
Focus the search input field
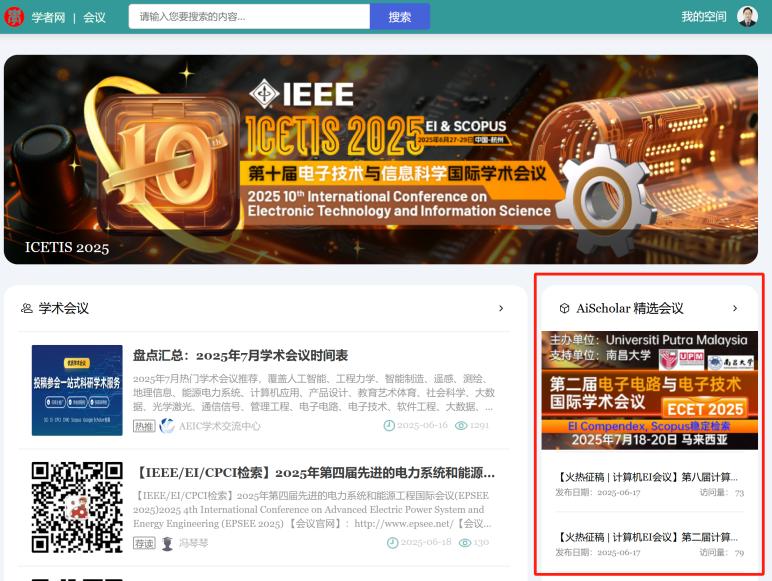point(249,17)
